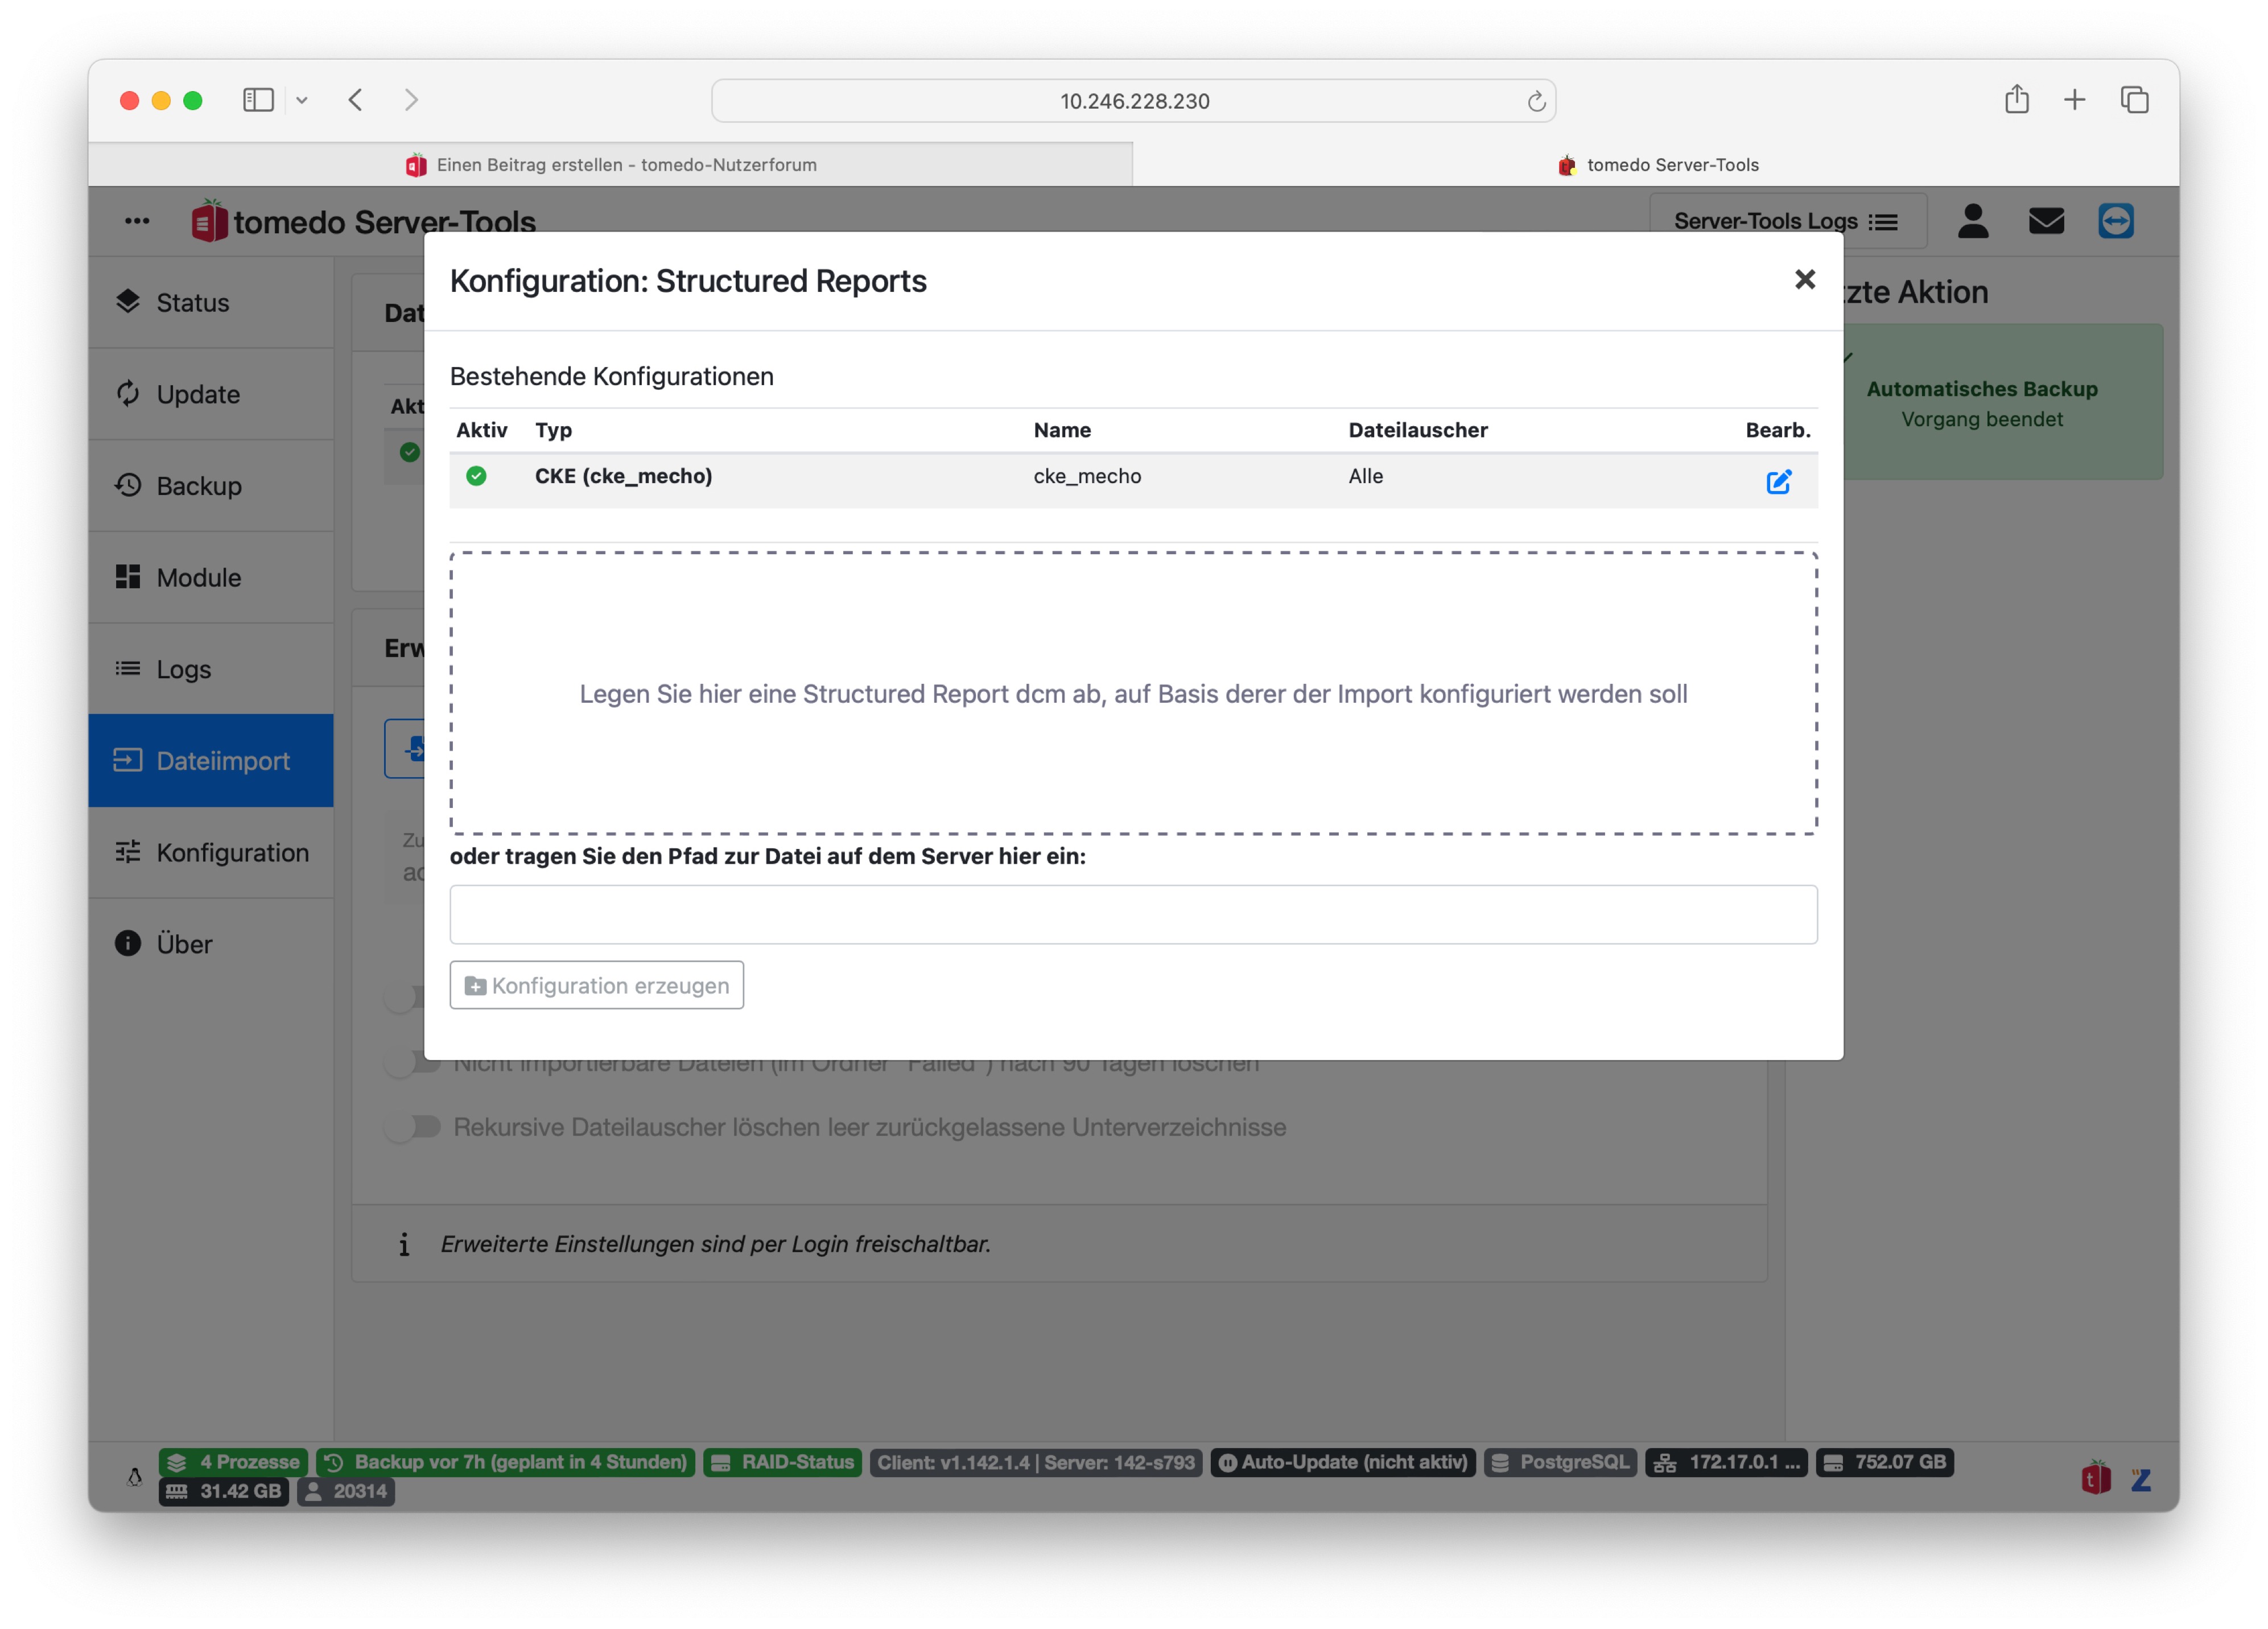
Task: Click the tomedo icon in bottom right
Action: pos(2095,1478)
